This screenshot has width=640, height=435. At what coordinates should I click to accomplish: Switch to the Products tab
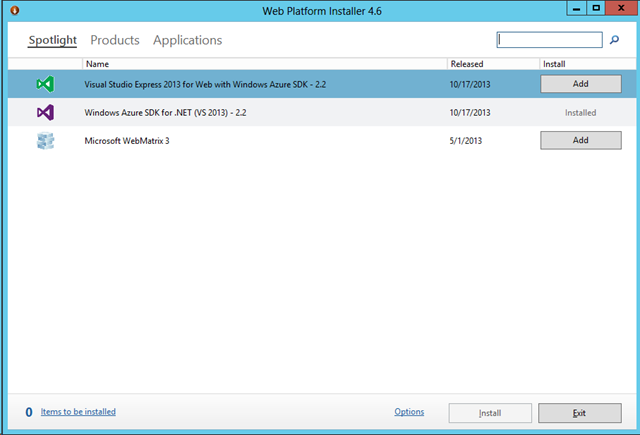114,41
